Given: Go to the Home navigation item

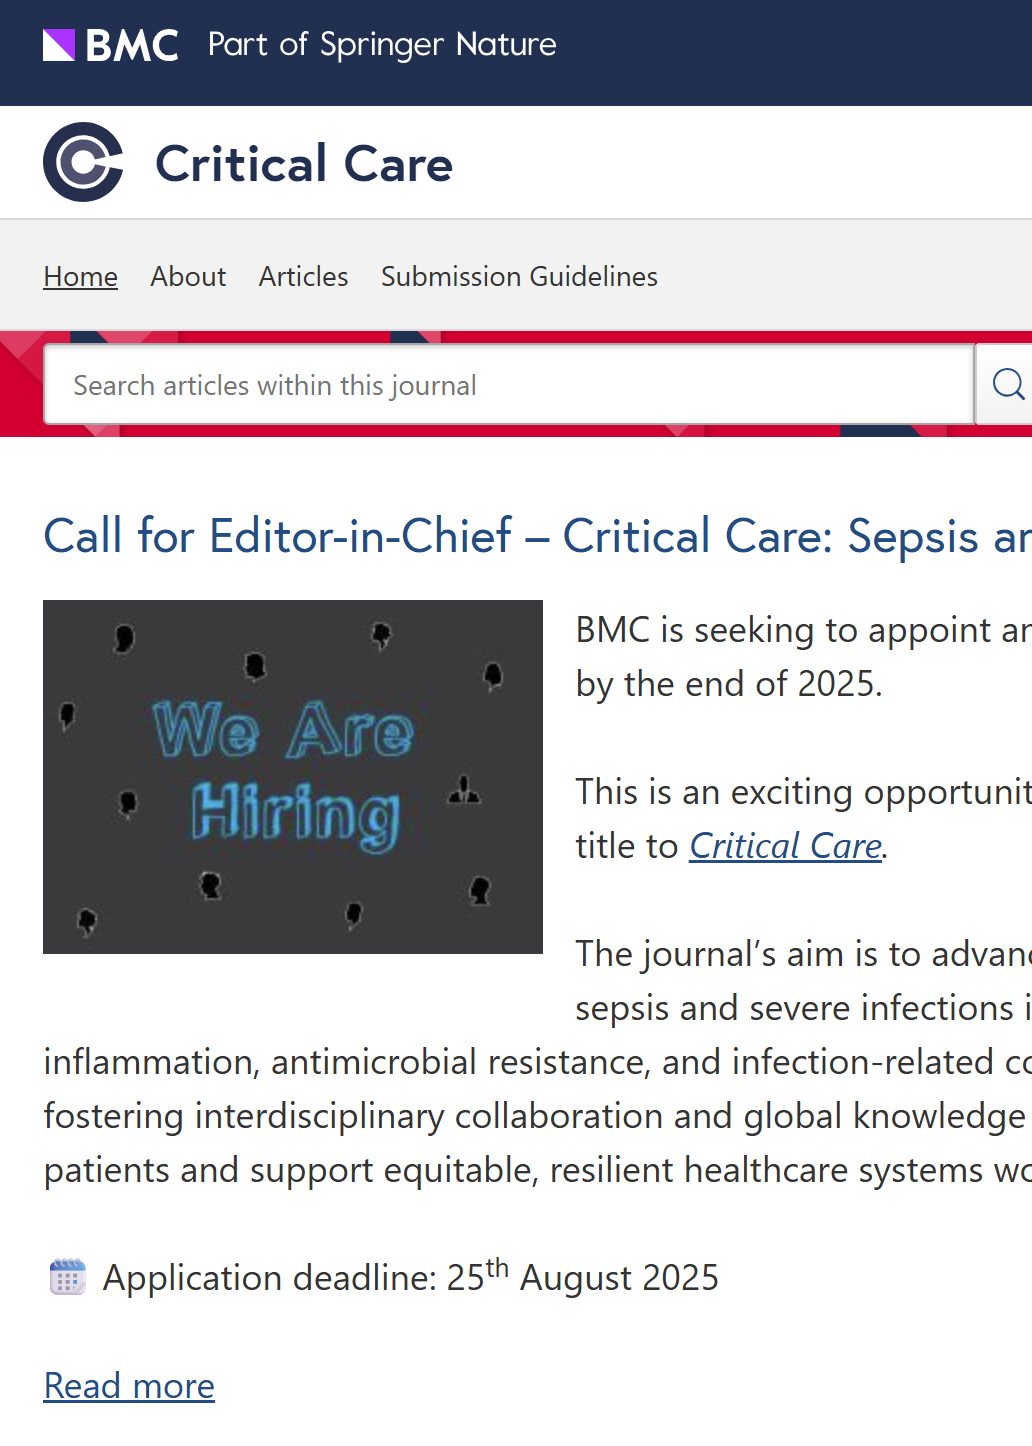Looking at the screenshot, I should click(80, 276).
